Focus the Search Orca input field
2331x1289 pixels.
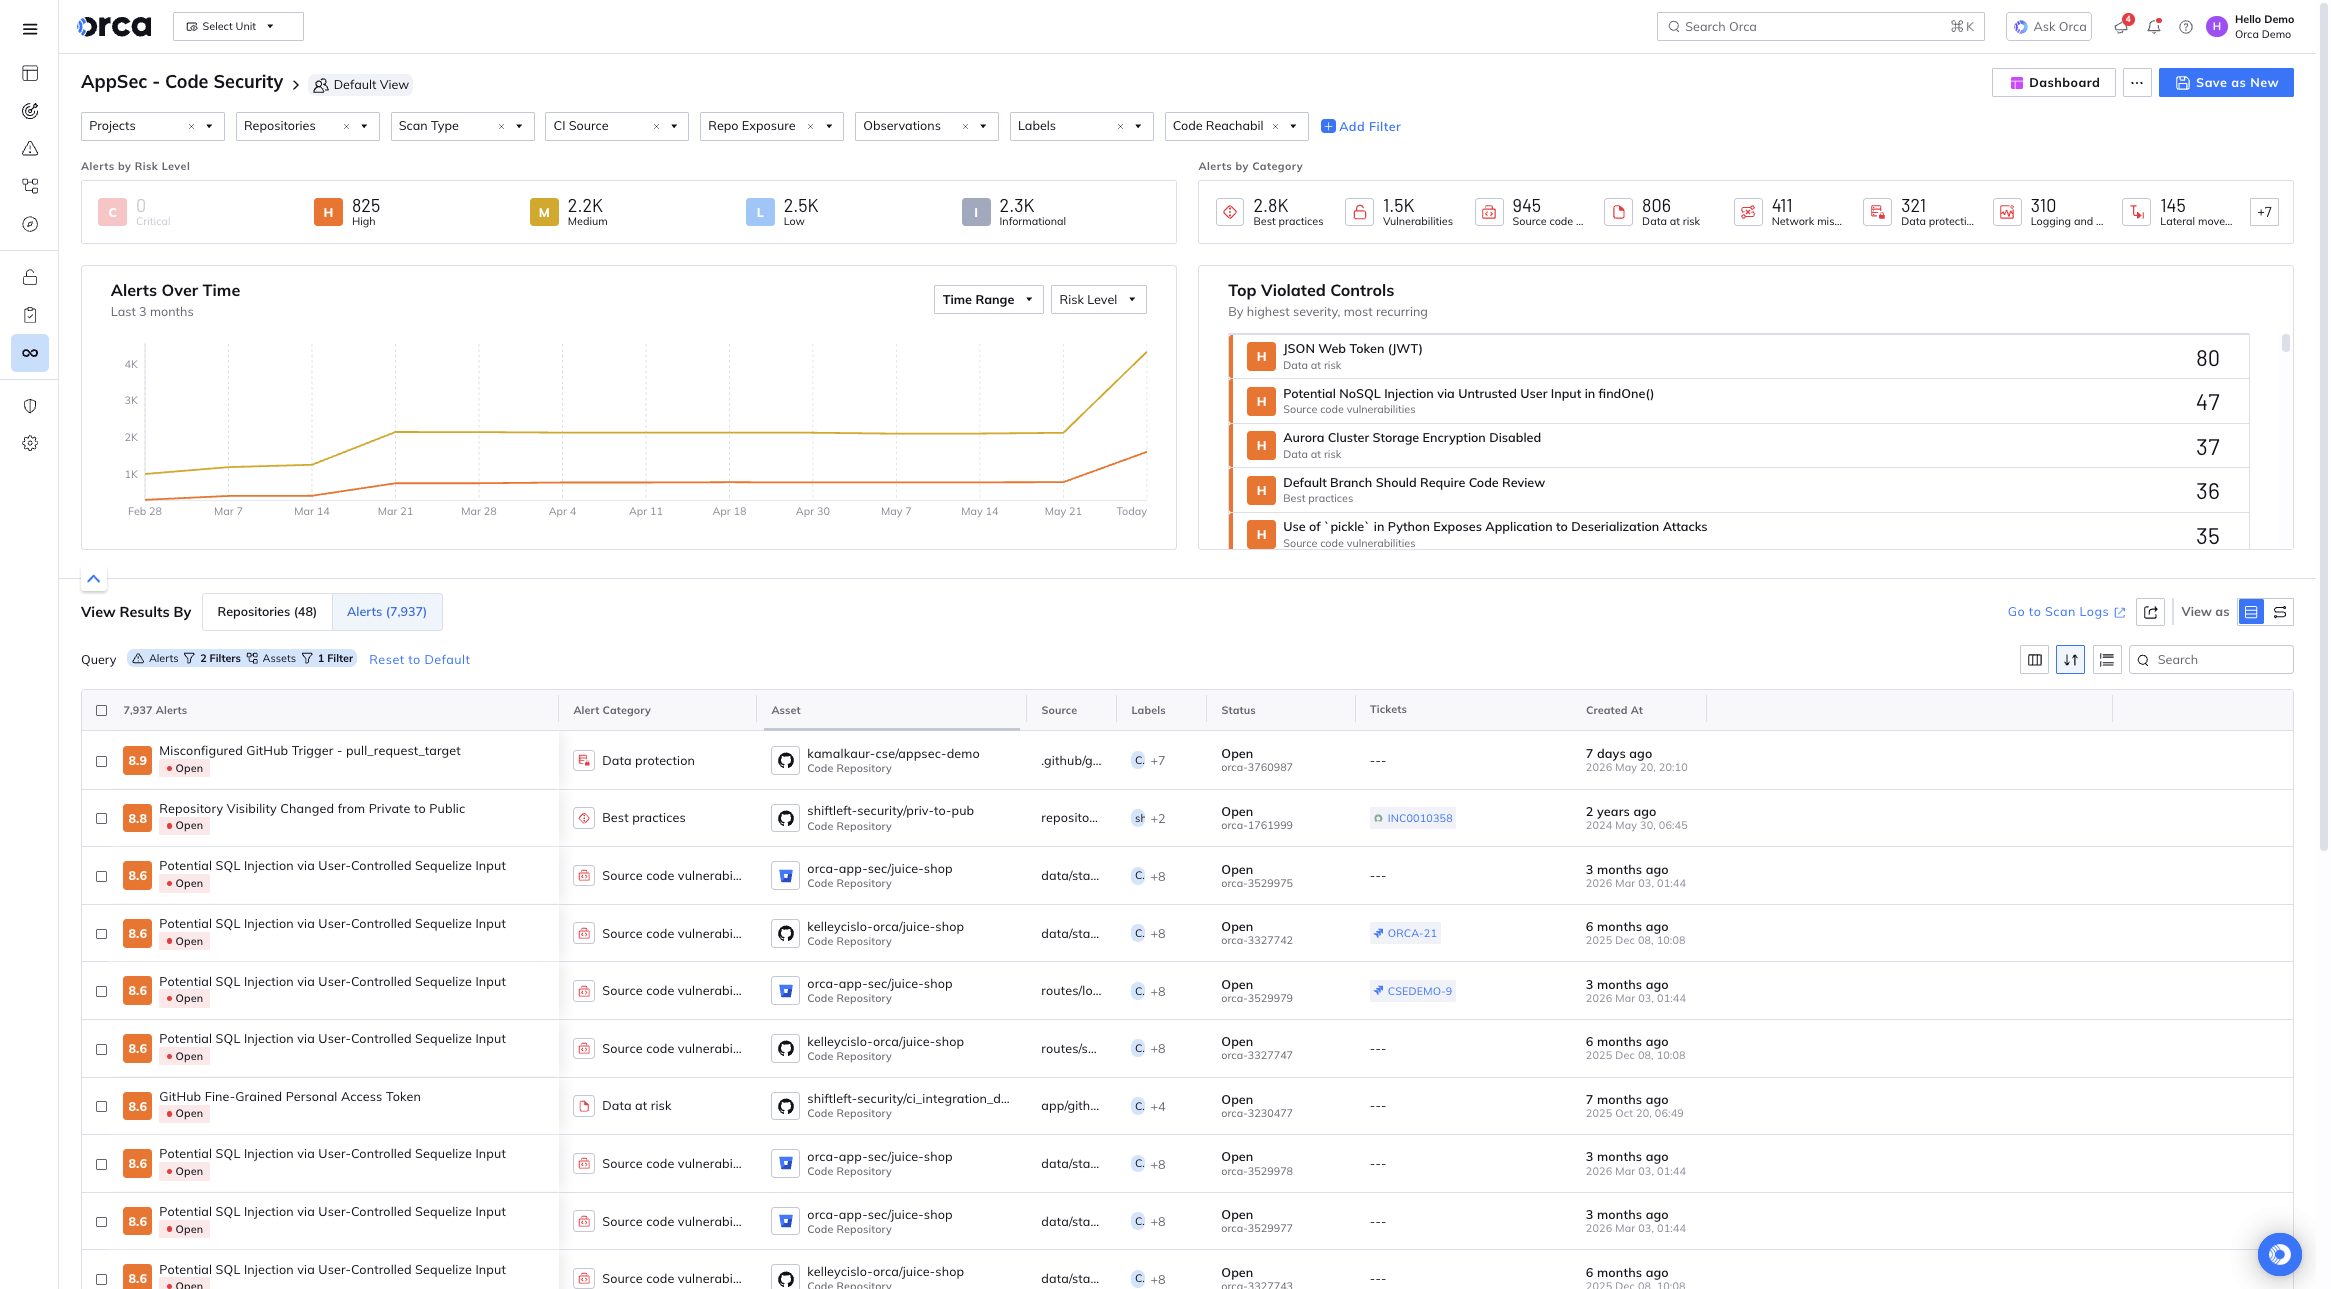pos(1821,27)
